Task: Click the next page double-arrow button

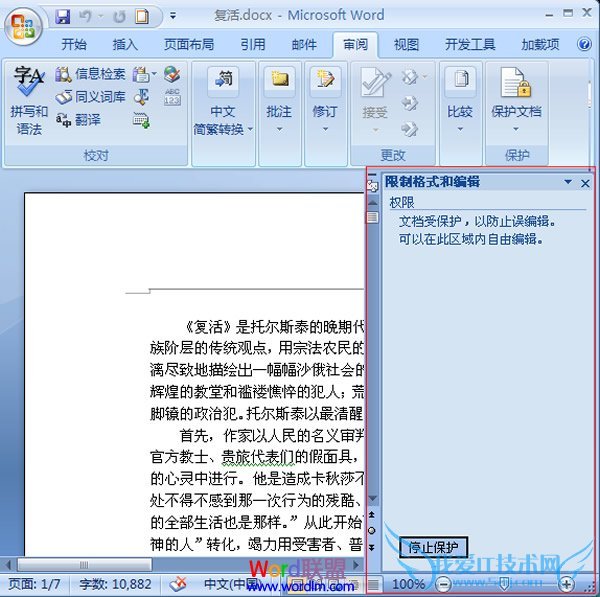Action: [x=372, y=548]
